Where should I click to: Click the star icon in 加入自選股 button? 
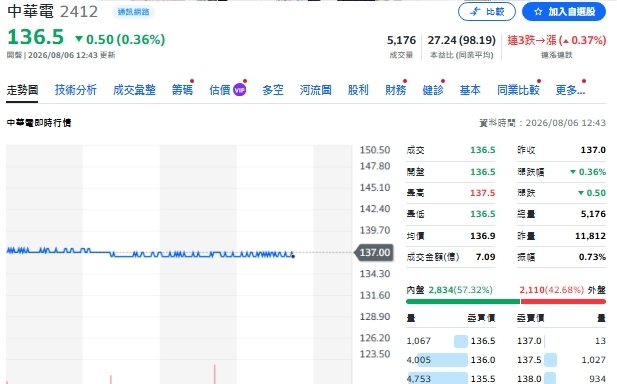(x=538, y=12)
